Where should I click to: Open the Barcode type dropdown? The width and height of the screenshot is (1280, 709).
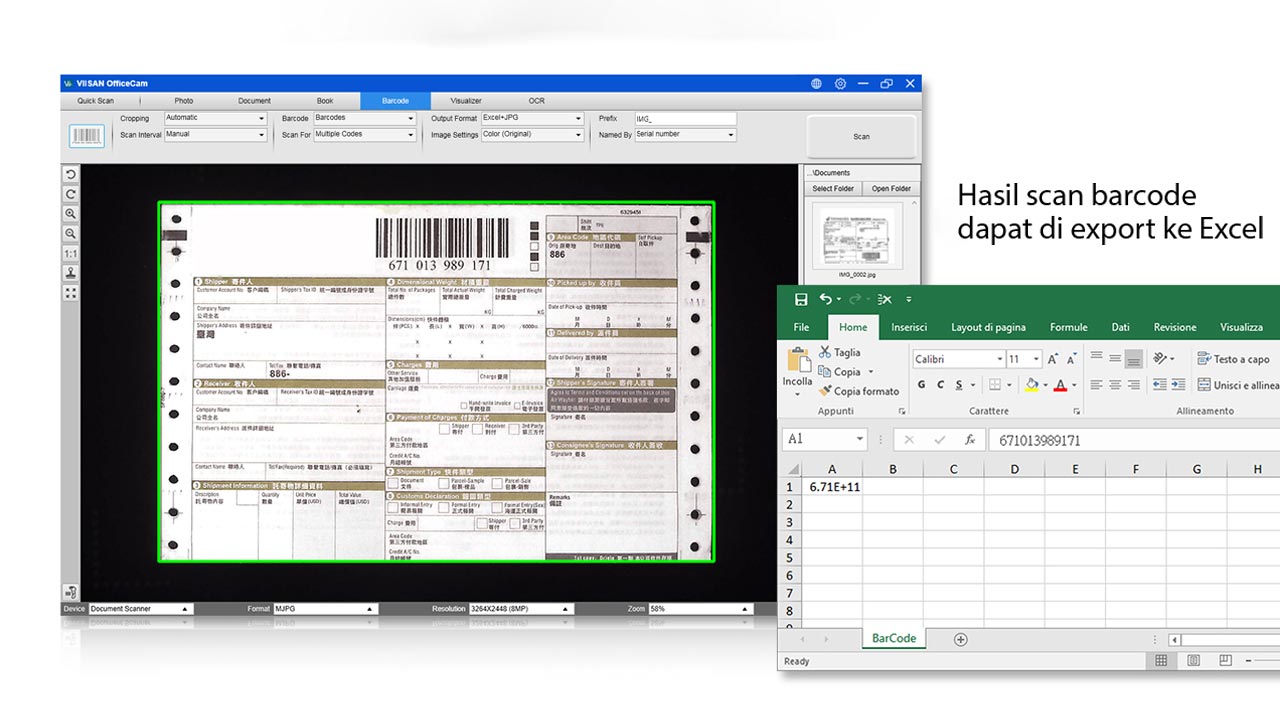click(x=364, y=118)
